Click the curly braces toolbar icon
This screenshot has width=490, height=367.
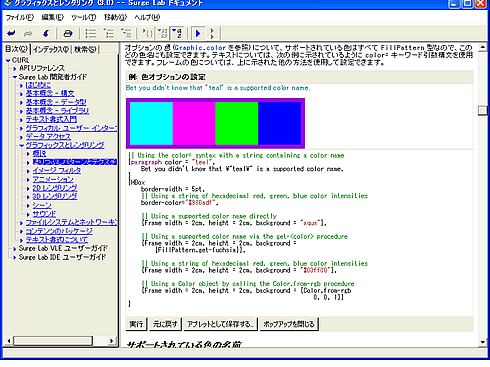coord(148,33)
